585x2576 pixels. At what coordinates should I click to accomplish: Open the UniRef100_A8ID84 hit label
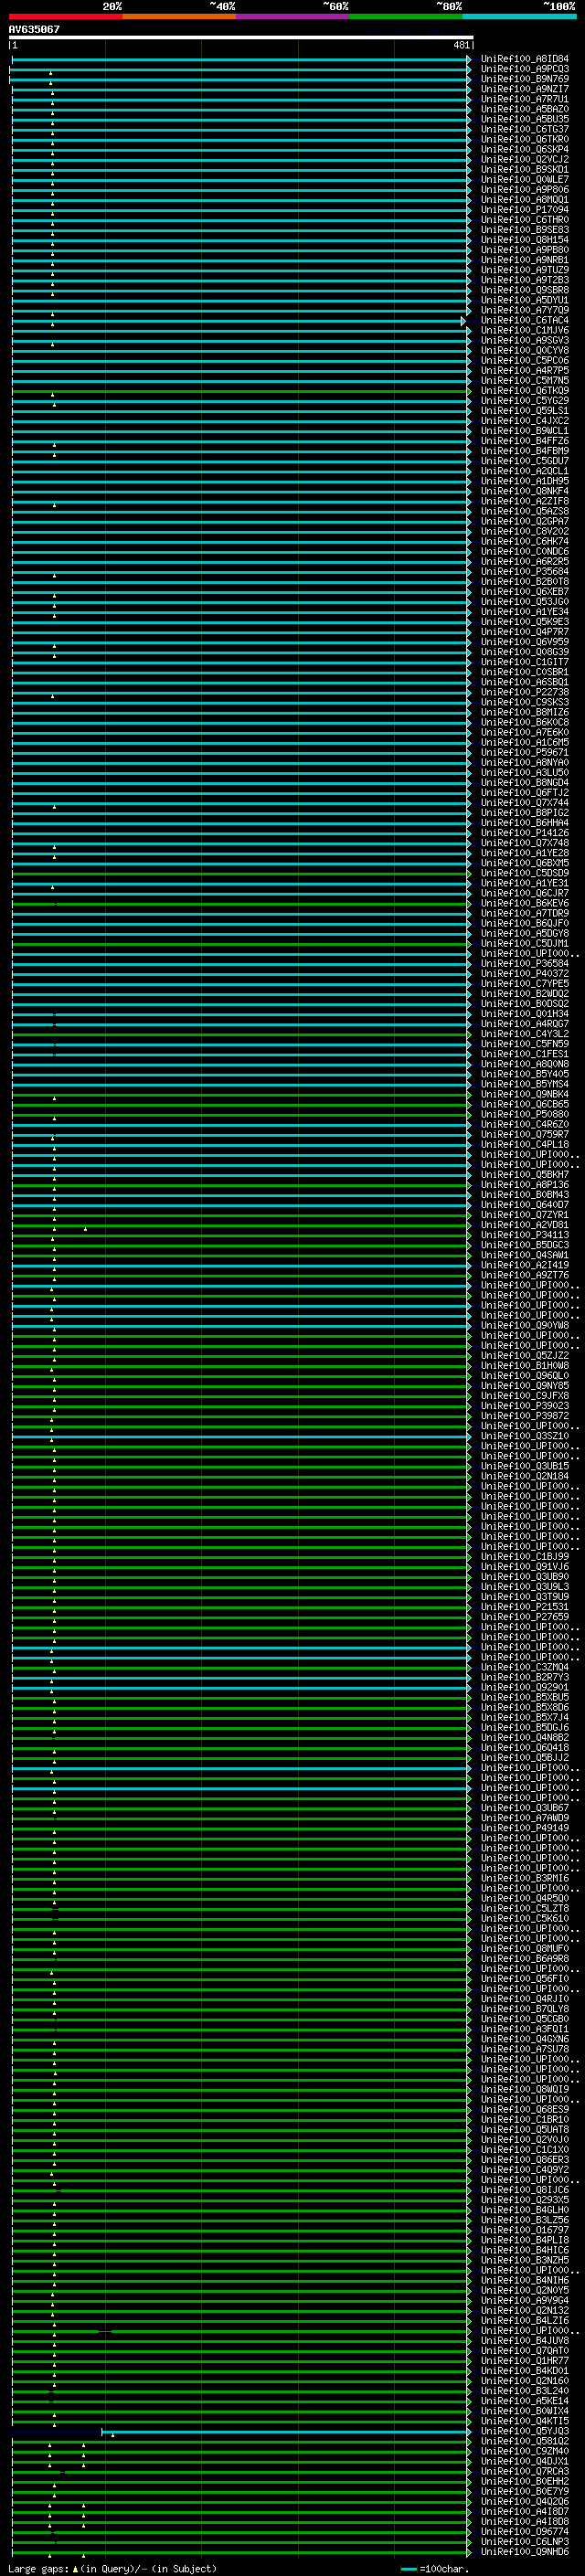click(x=524, y=59)
